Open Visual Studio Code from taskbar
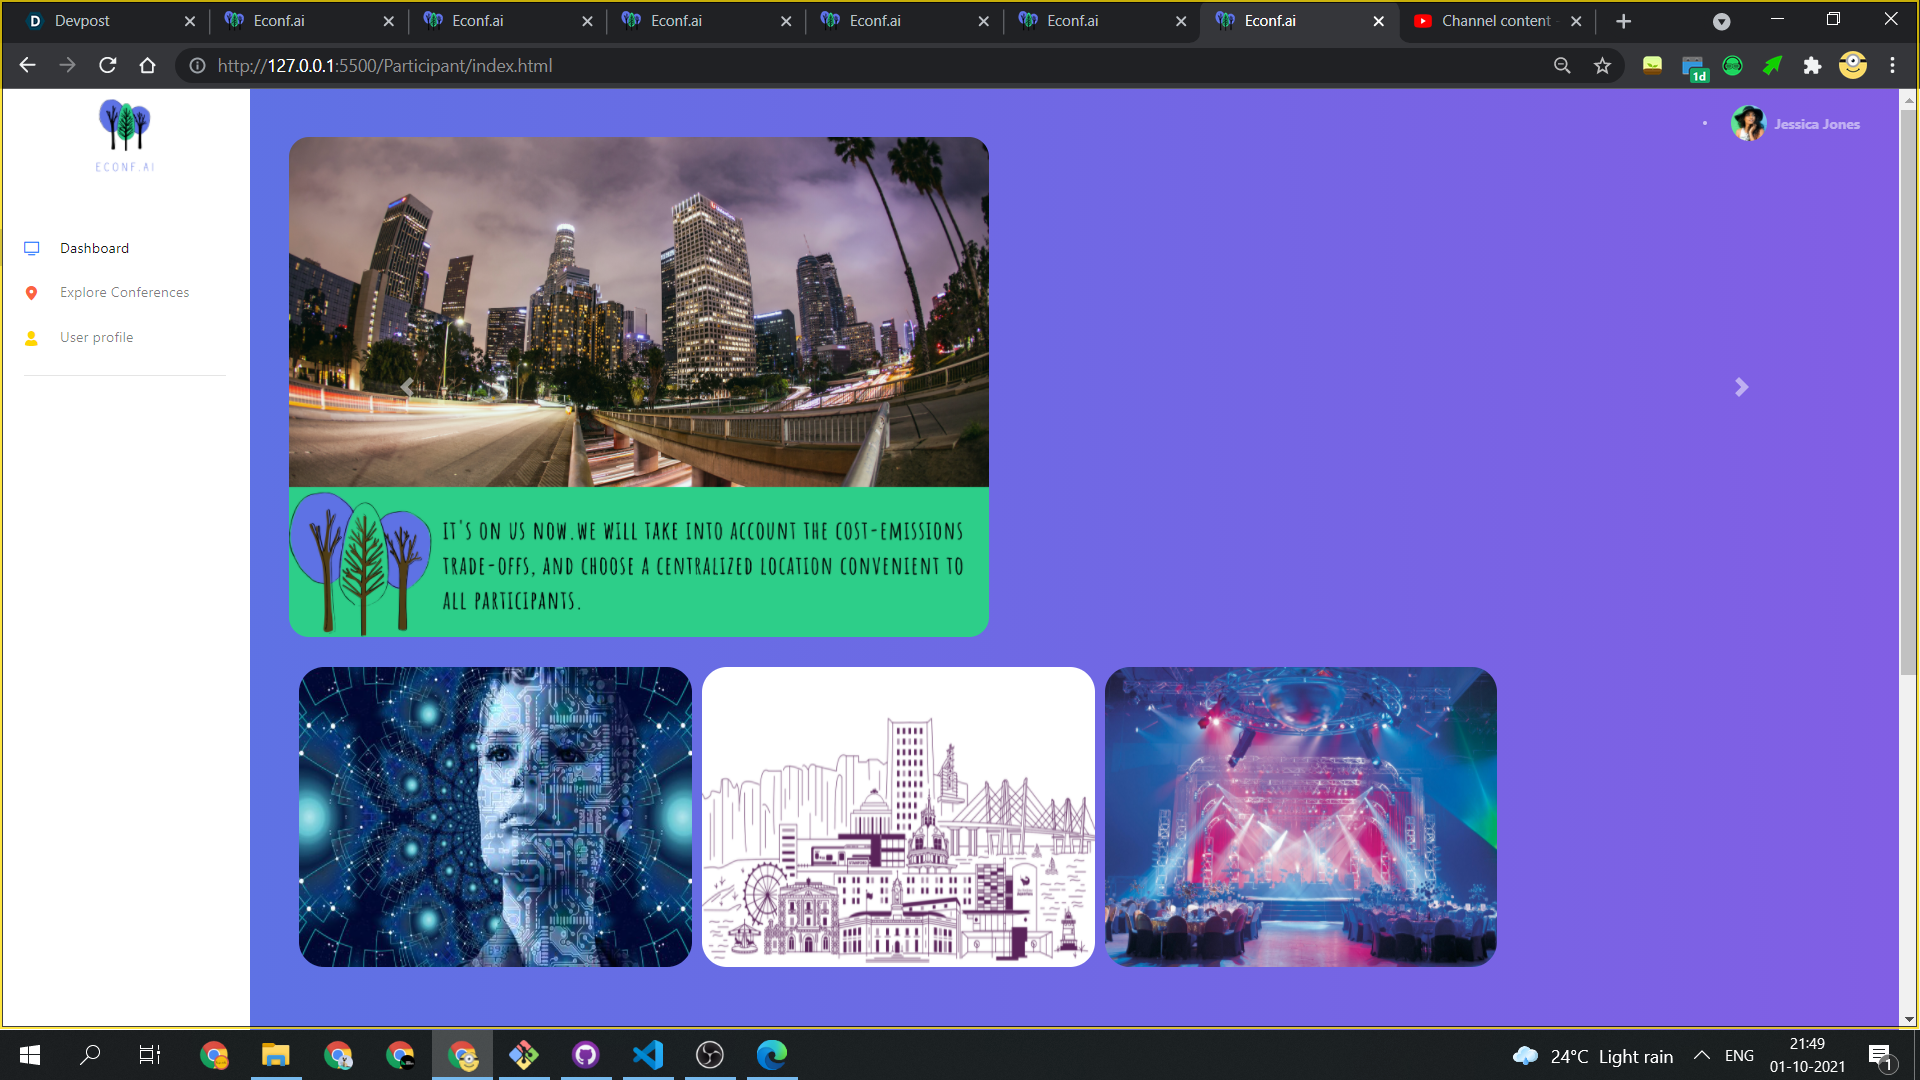 [x=648, y=1055]
